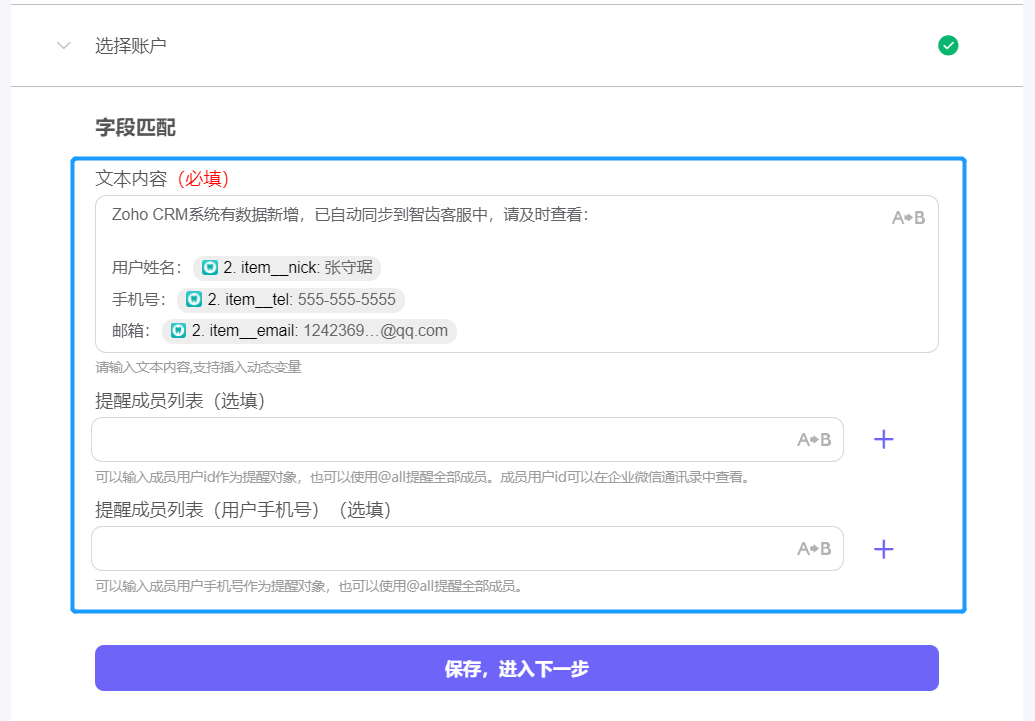Select the item__tel 555-555-5555 variable chip

pyautogui.click(x=291, y=299)
